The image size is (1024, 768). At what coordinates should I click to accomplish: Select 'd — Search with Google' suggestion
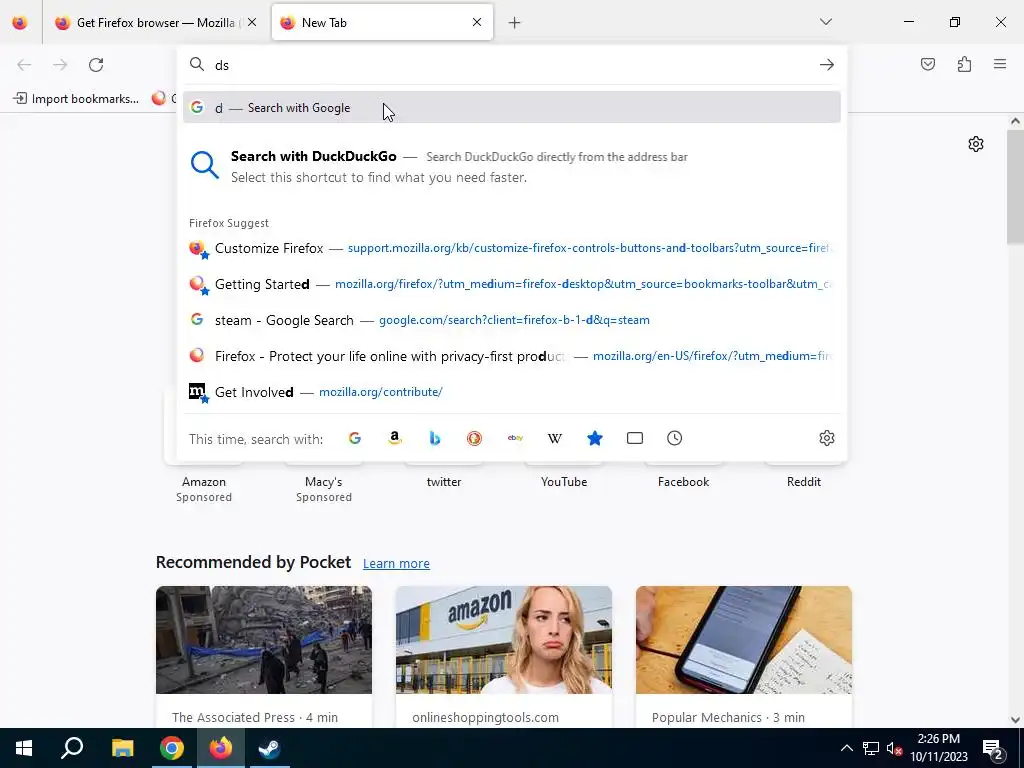[512, 108]
